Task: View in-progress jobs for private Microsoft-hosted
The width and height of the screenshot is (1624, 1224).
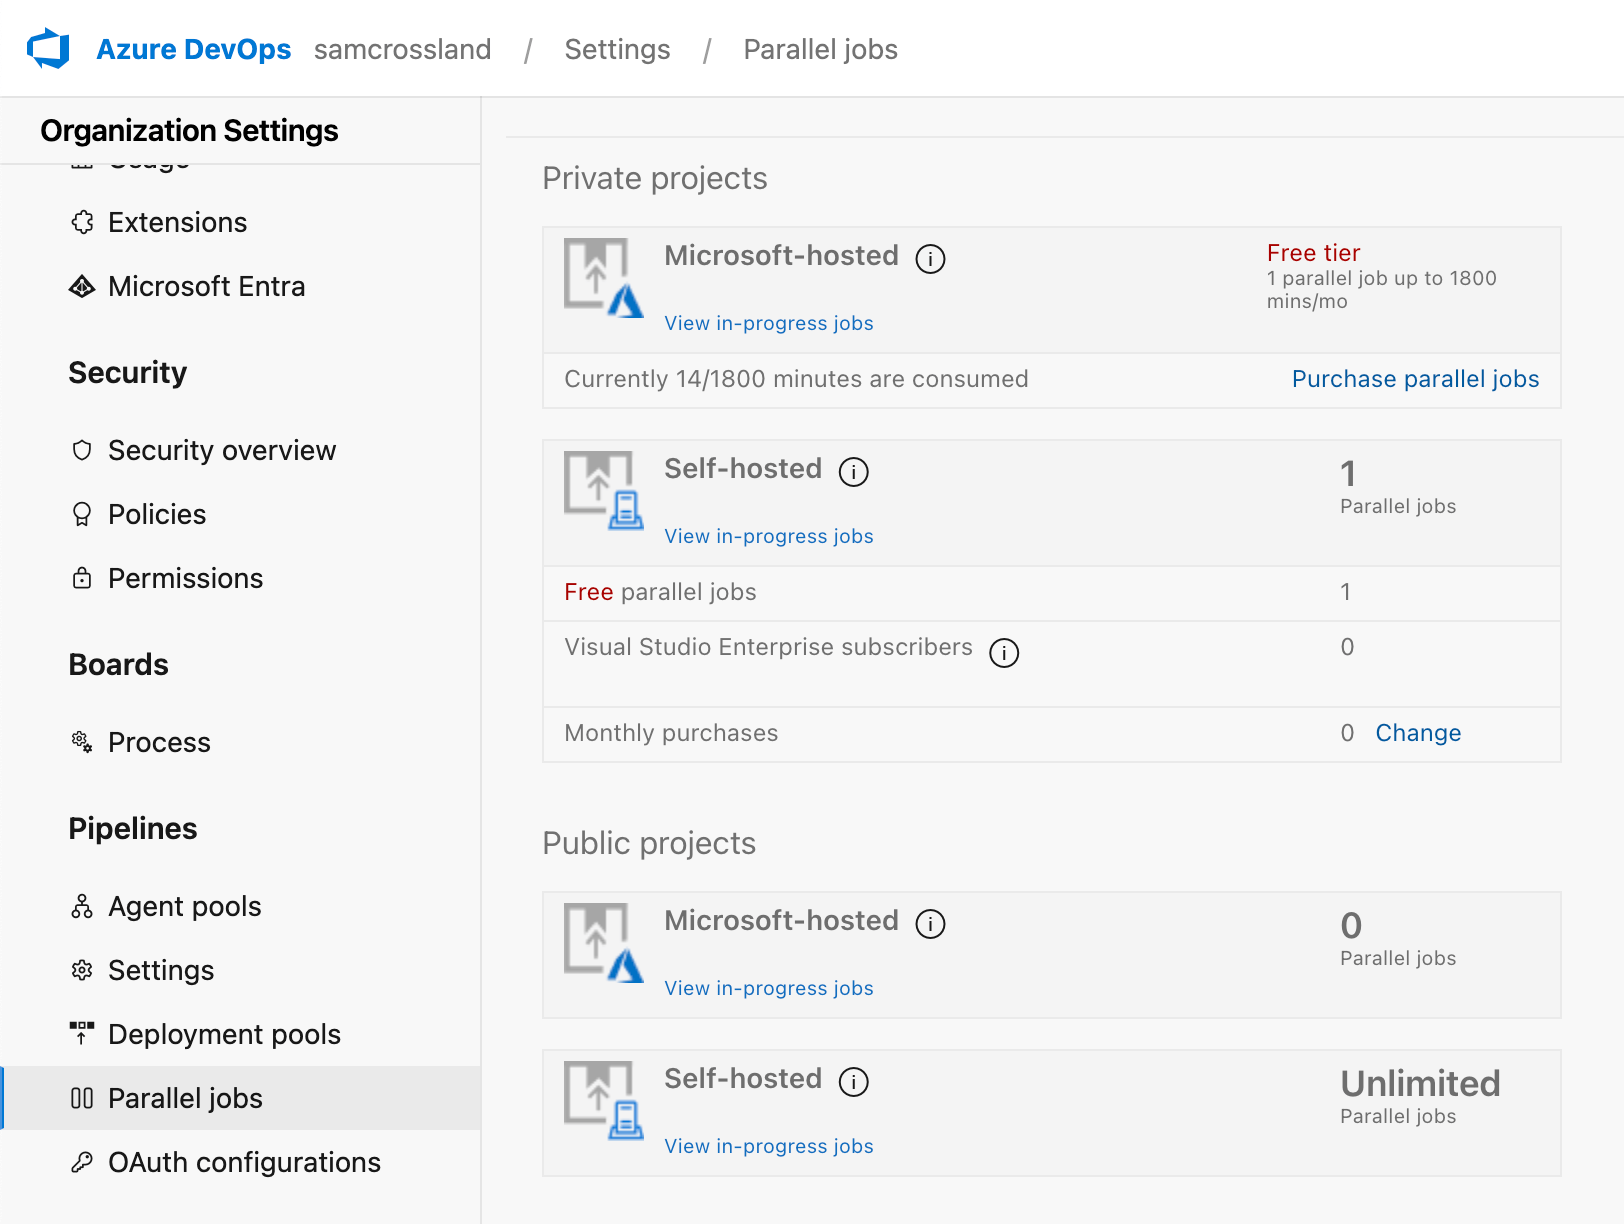Action: click(768, 323)
